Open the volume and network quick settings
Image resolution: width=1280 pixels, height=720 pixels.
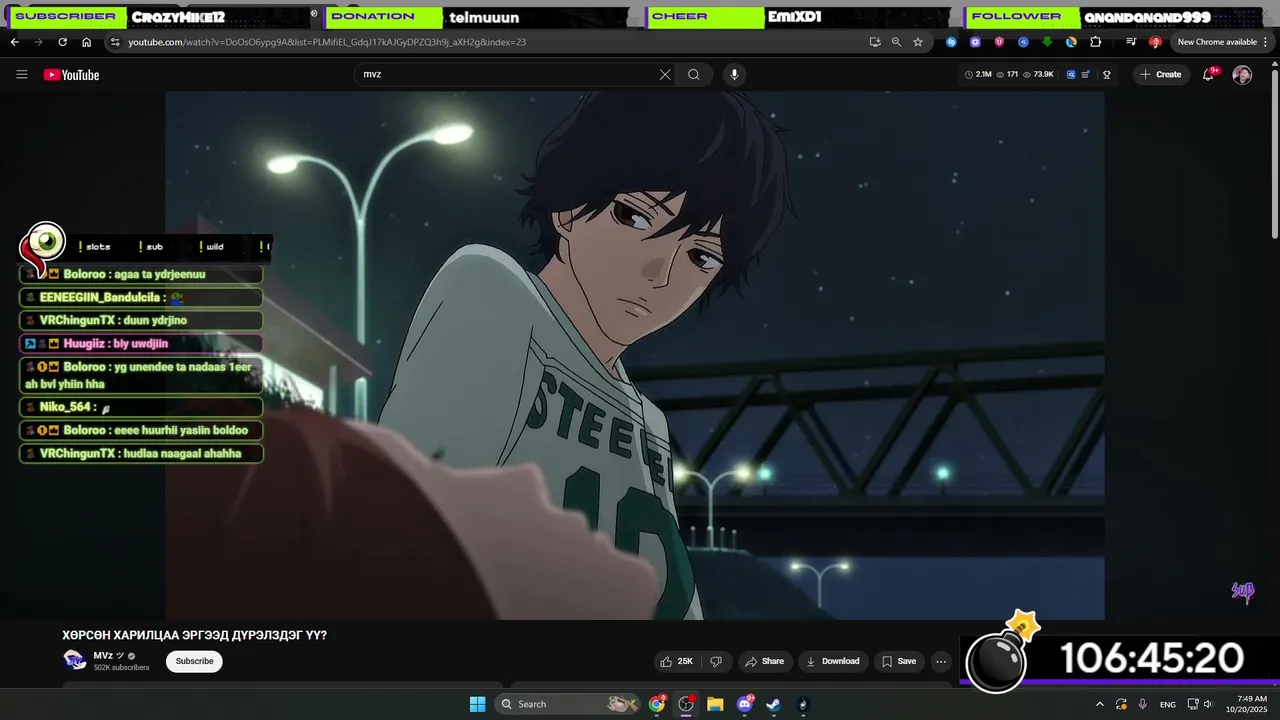[x=1200, y=704]
